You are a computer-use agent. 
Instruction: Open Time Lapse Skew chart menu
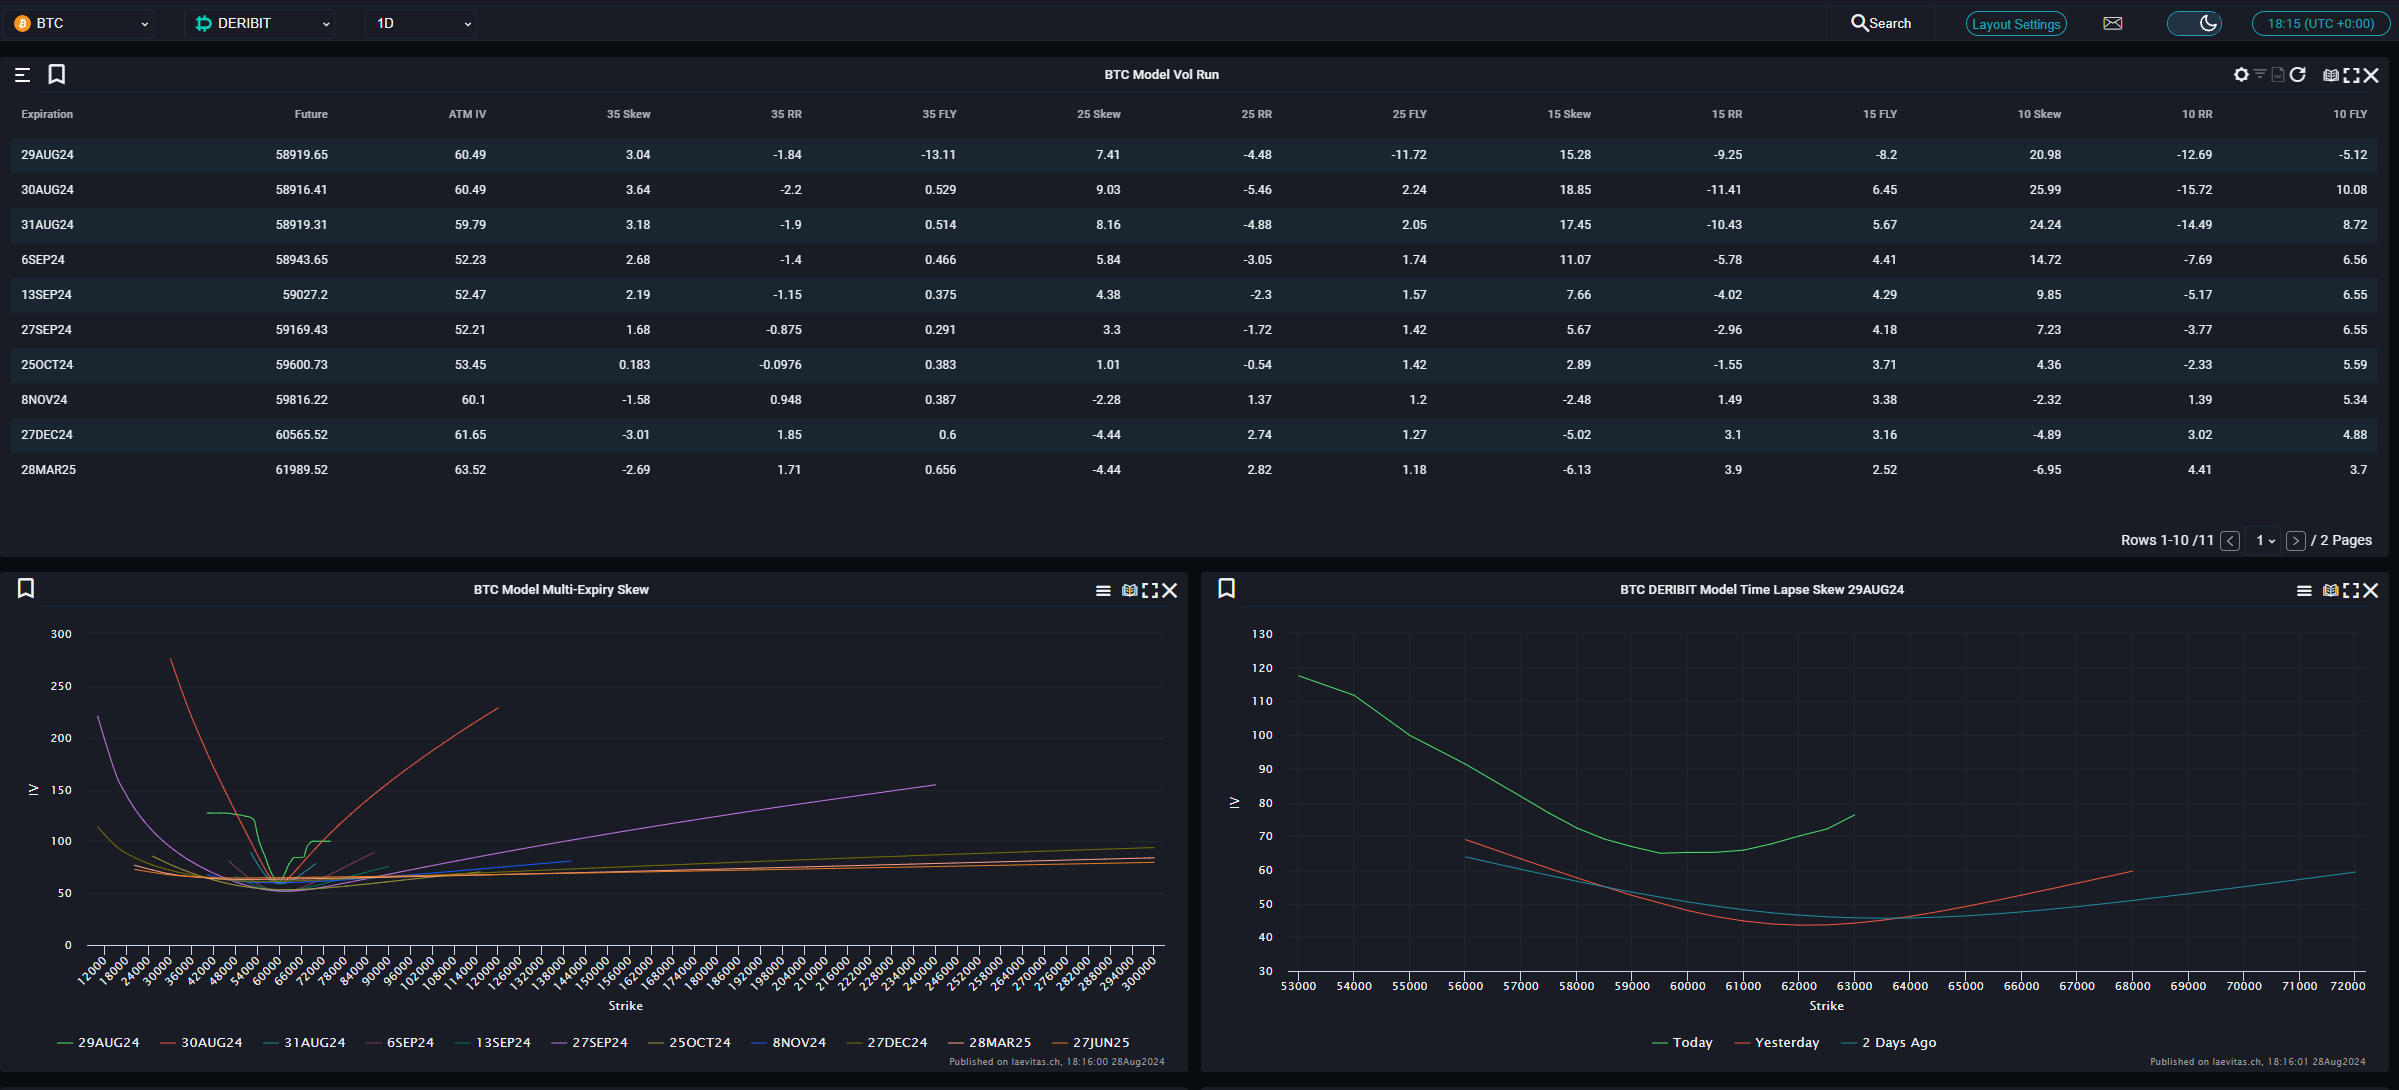pyautogui.click(x=2304, y=591)
